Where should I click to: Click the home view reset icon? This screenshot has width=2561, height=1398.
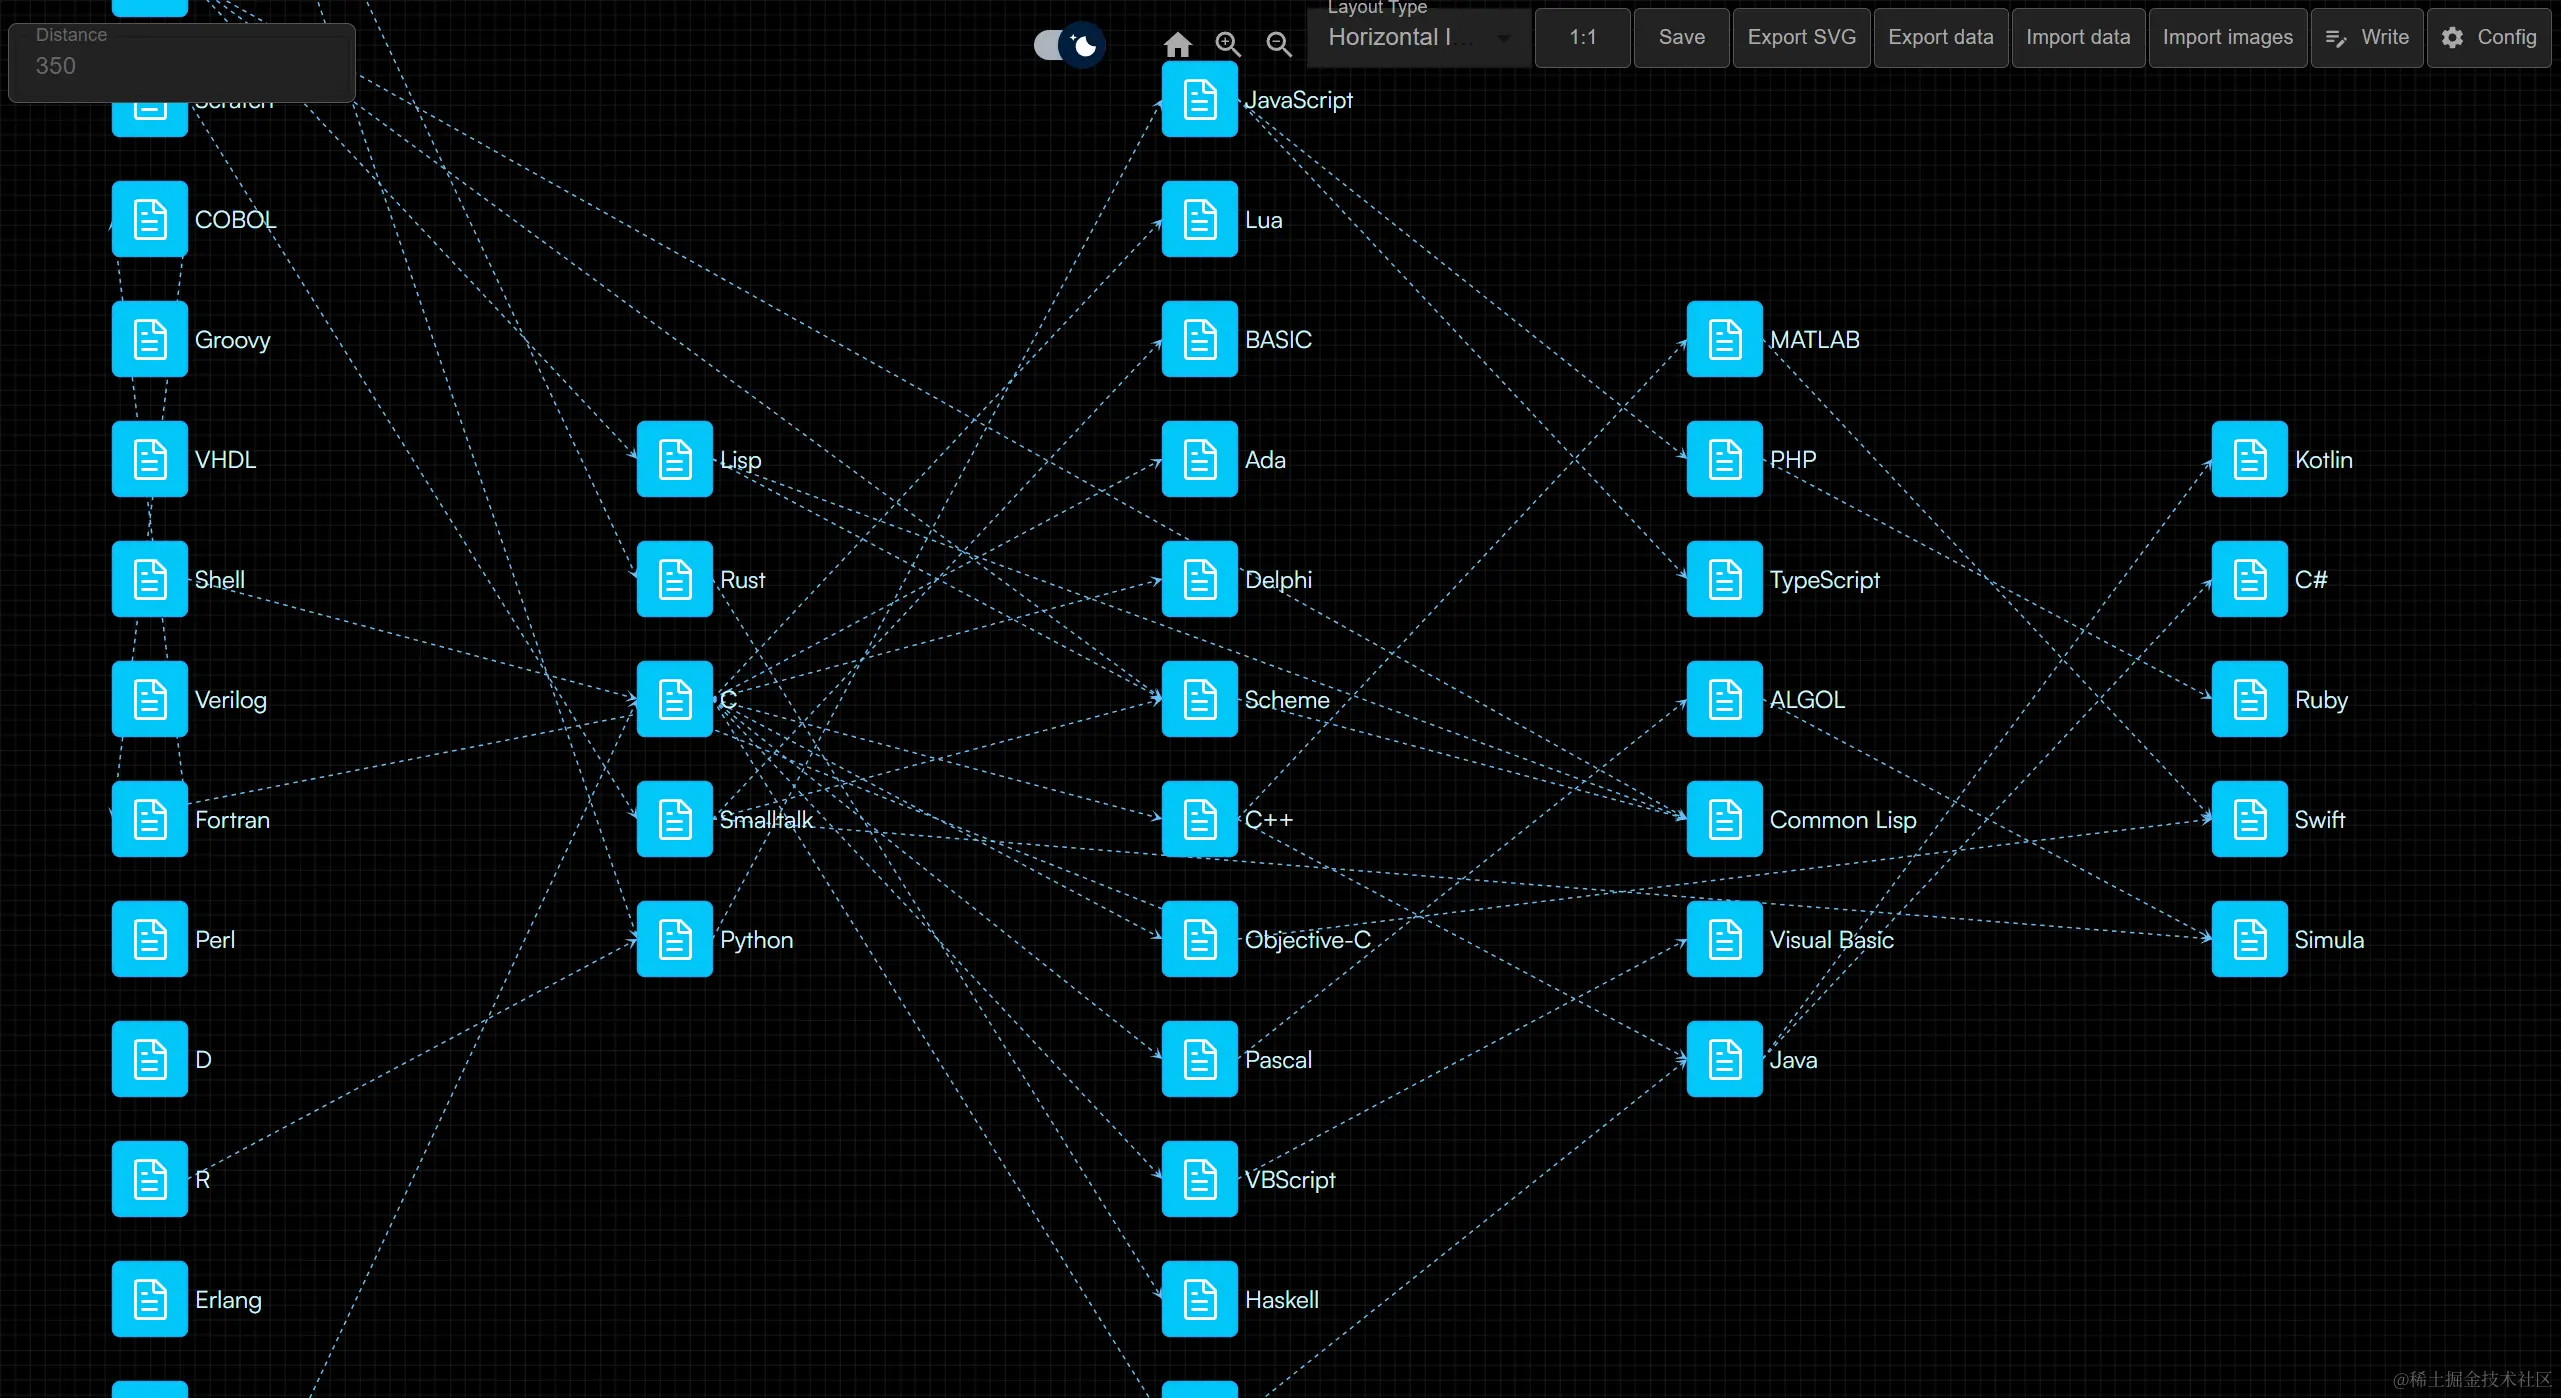pyautogui.click(x=1179, y=44)
